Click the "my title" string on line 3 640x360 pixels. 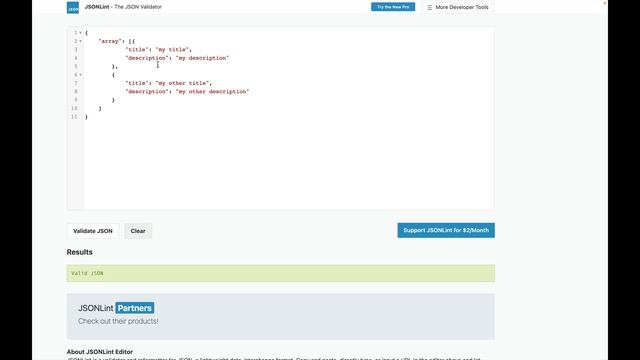pyautogui.click(x=172, y=49)
